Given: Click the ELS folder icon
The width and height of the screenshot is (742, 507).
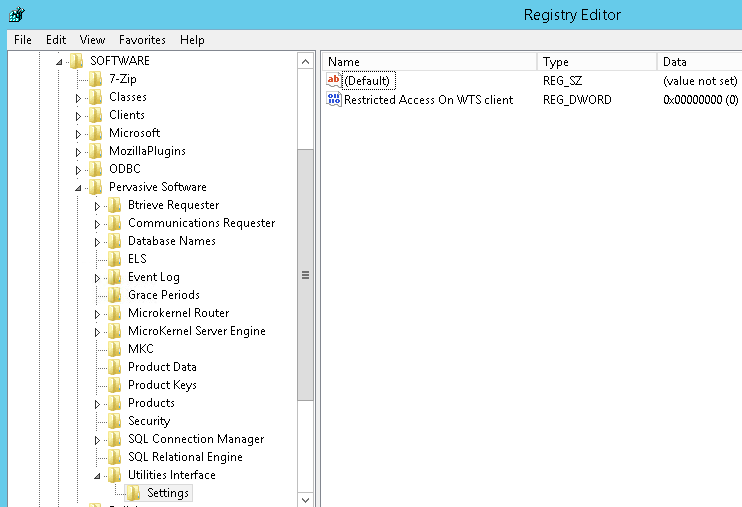Looking at the screenshot, I should click(x=114, y=258).
